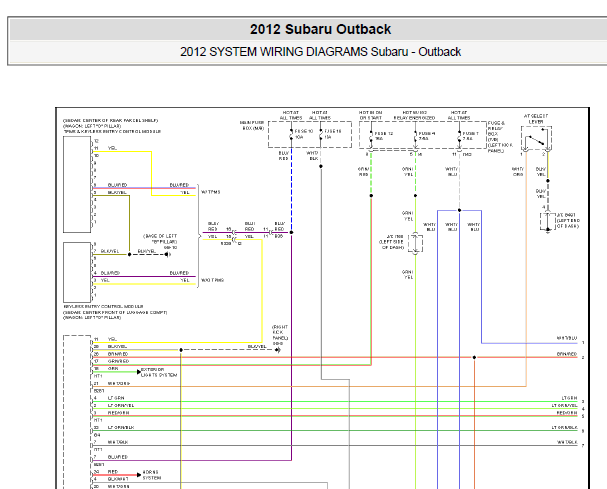Click the "GRN" wire label pointing to EXTERIOR LIGHTS SYSTEM

[x=113, y=368]
